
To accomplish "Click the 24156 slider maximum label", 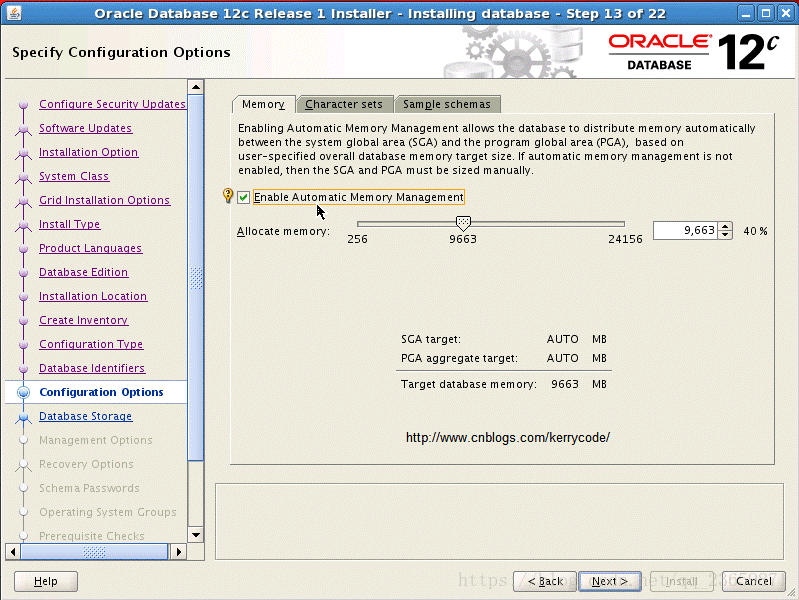I will tap(625, 239).
